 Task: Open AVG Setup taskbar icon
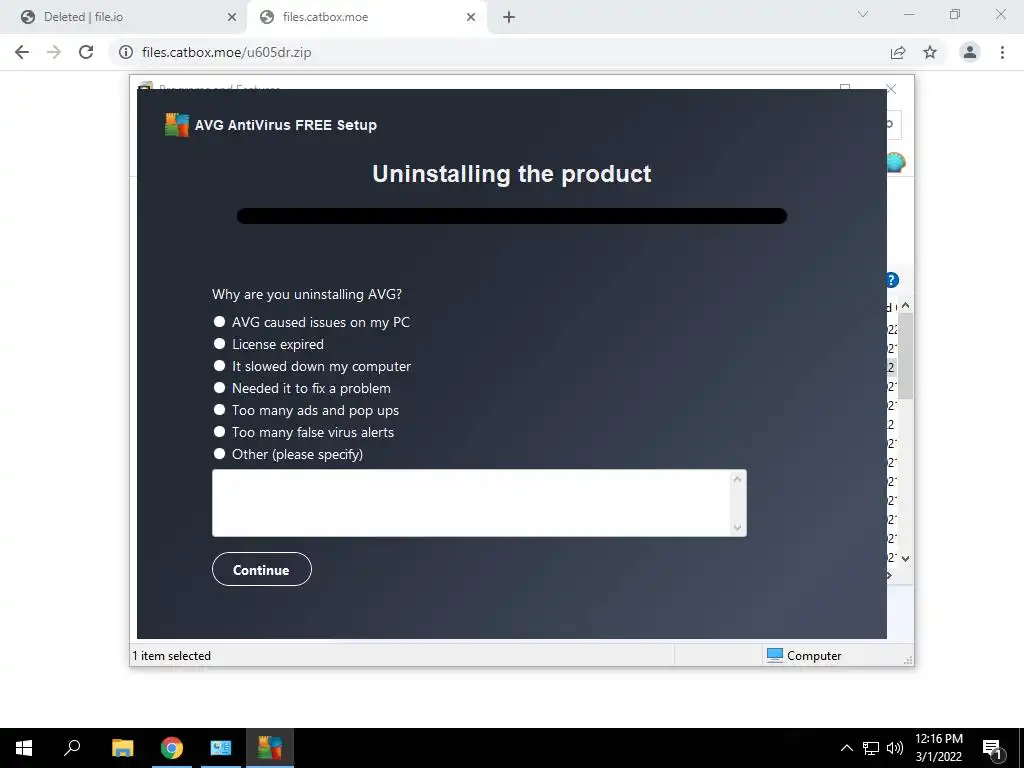(x=270, y=748)
